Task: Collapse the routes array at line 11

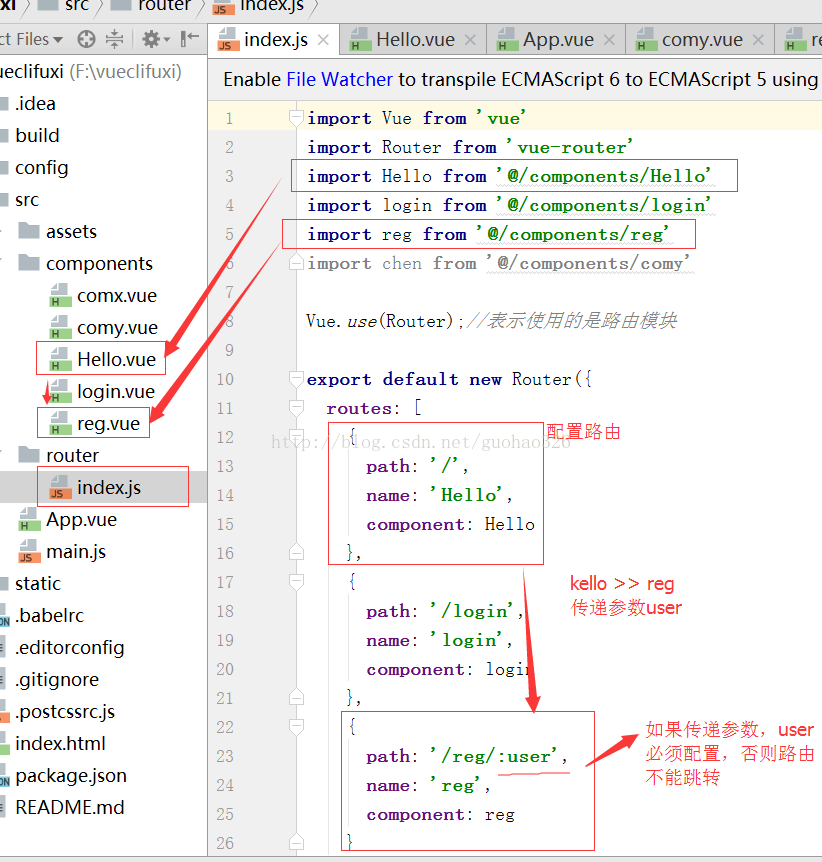Action: pos(296,408)
